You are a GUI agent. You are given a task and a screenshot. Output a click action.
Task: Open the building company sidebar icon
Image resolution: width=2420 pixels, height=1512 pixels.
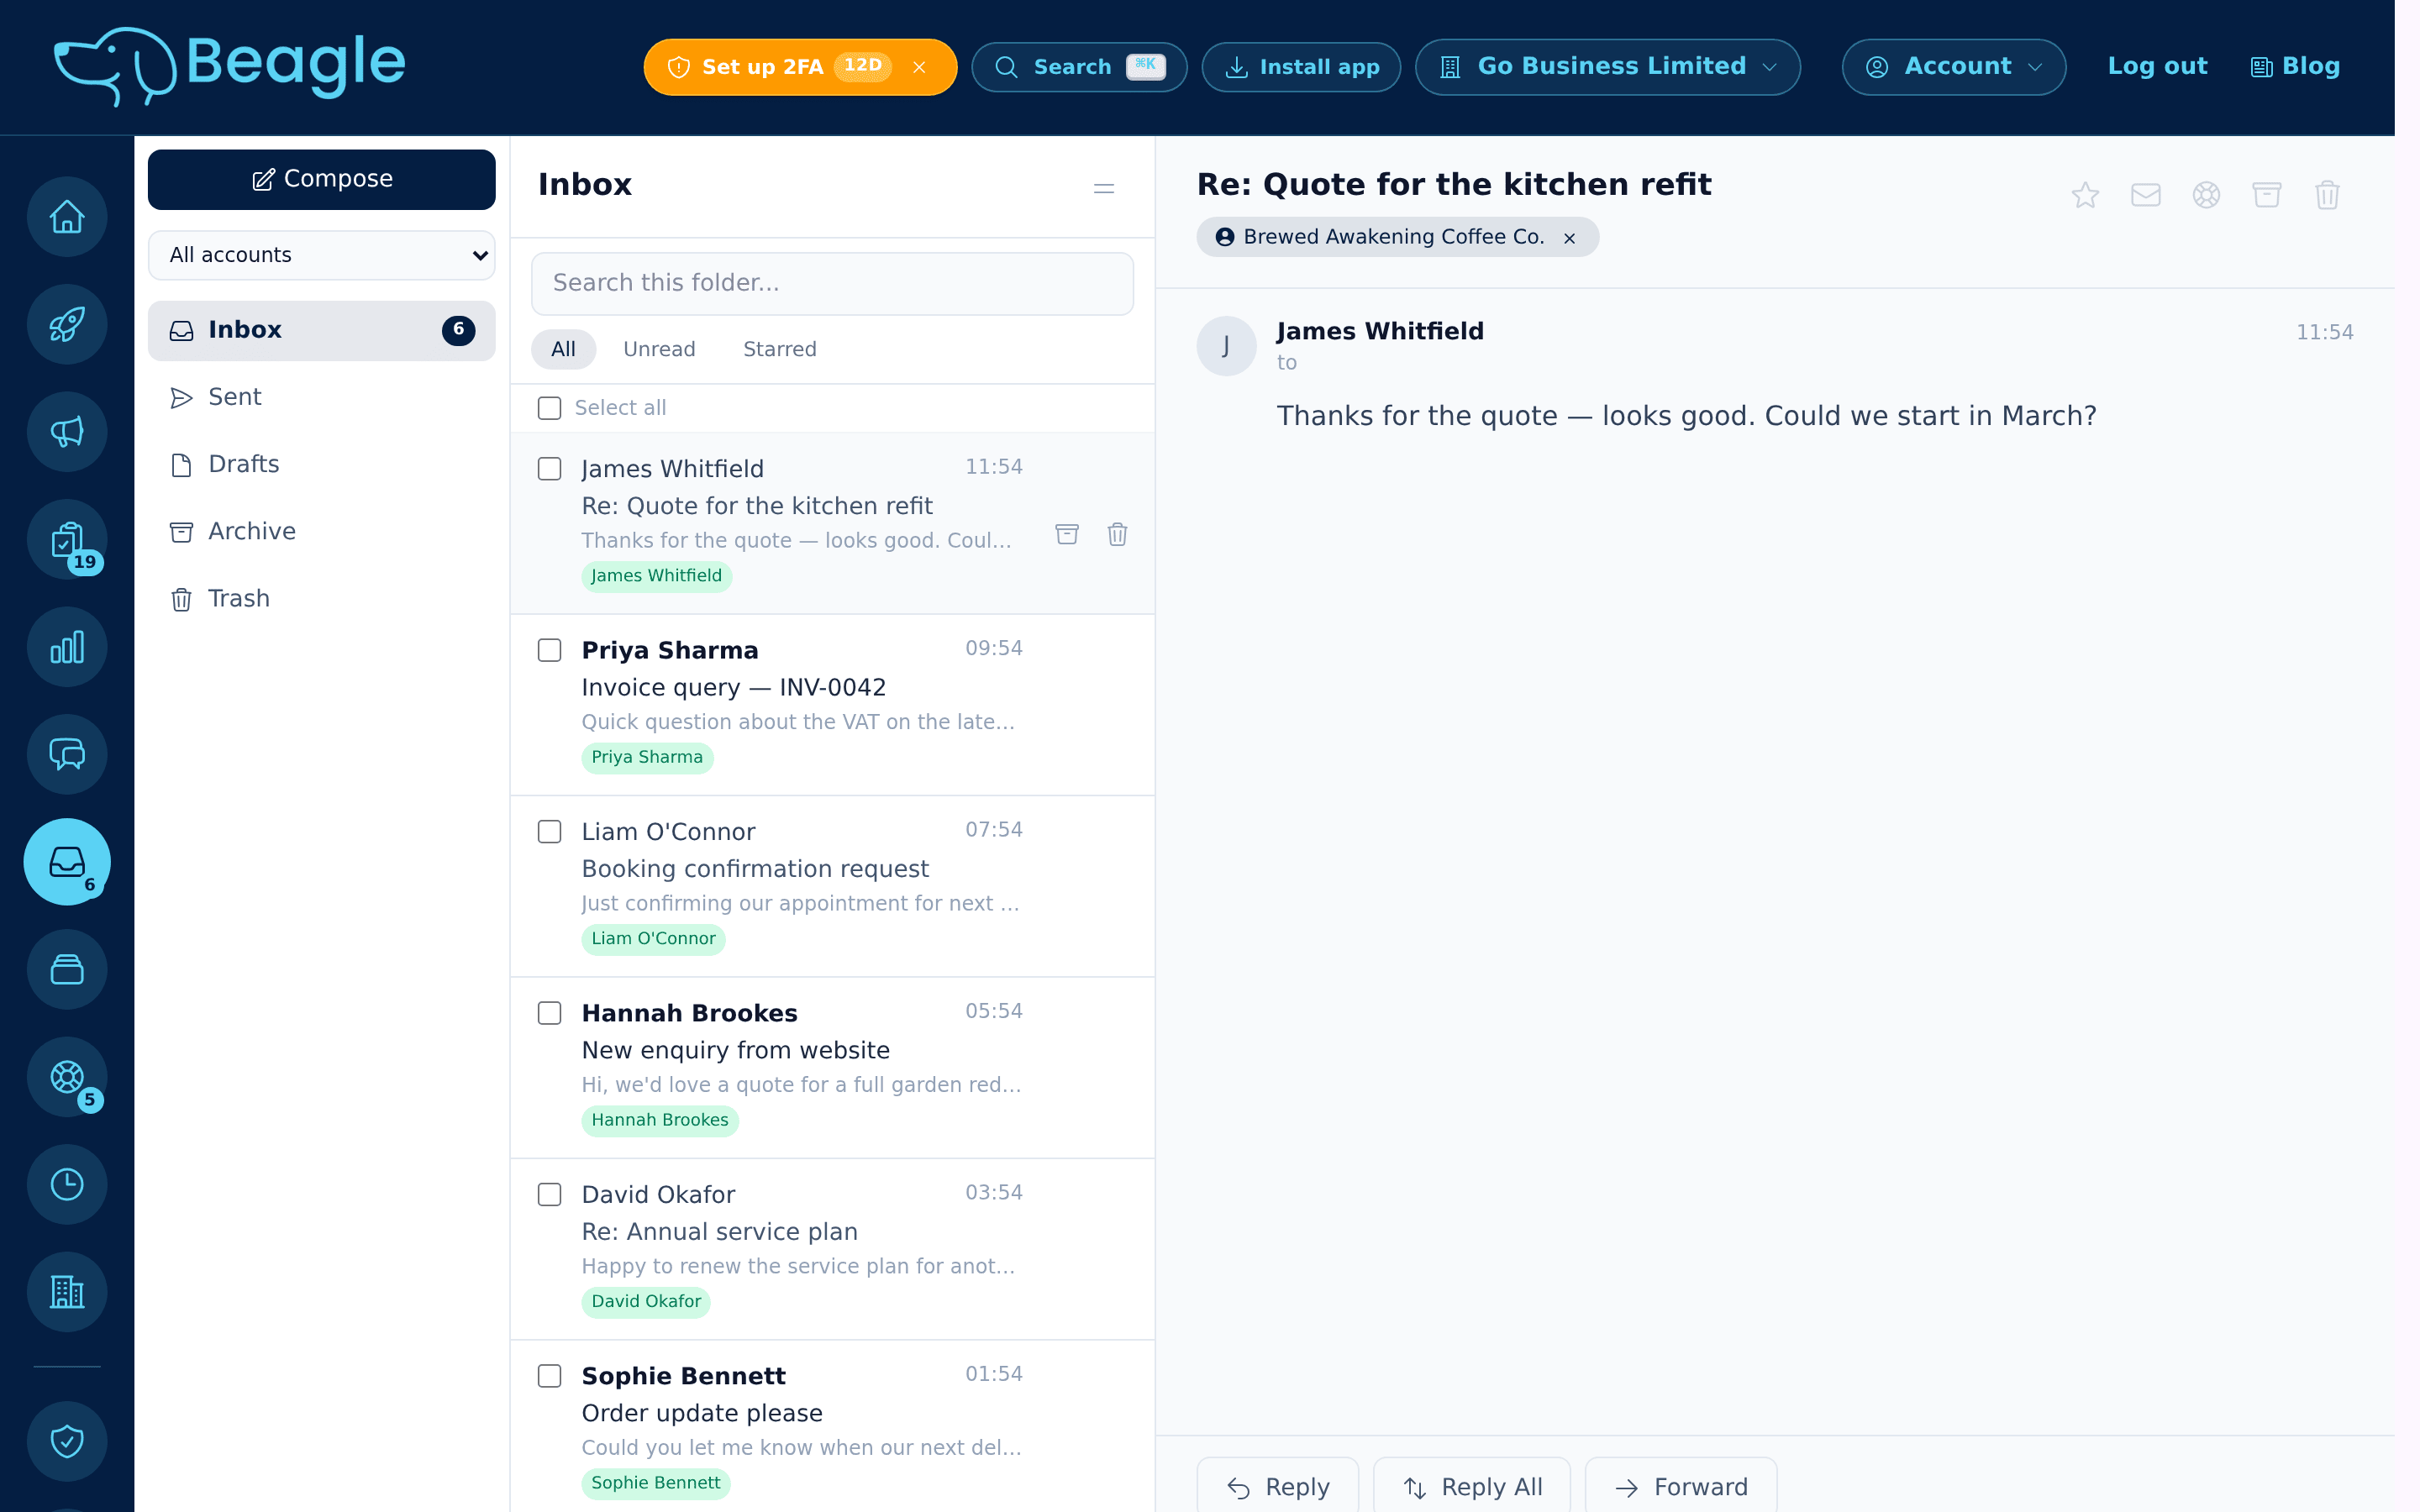pyautogui.click(x=67, y=1292)
